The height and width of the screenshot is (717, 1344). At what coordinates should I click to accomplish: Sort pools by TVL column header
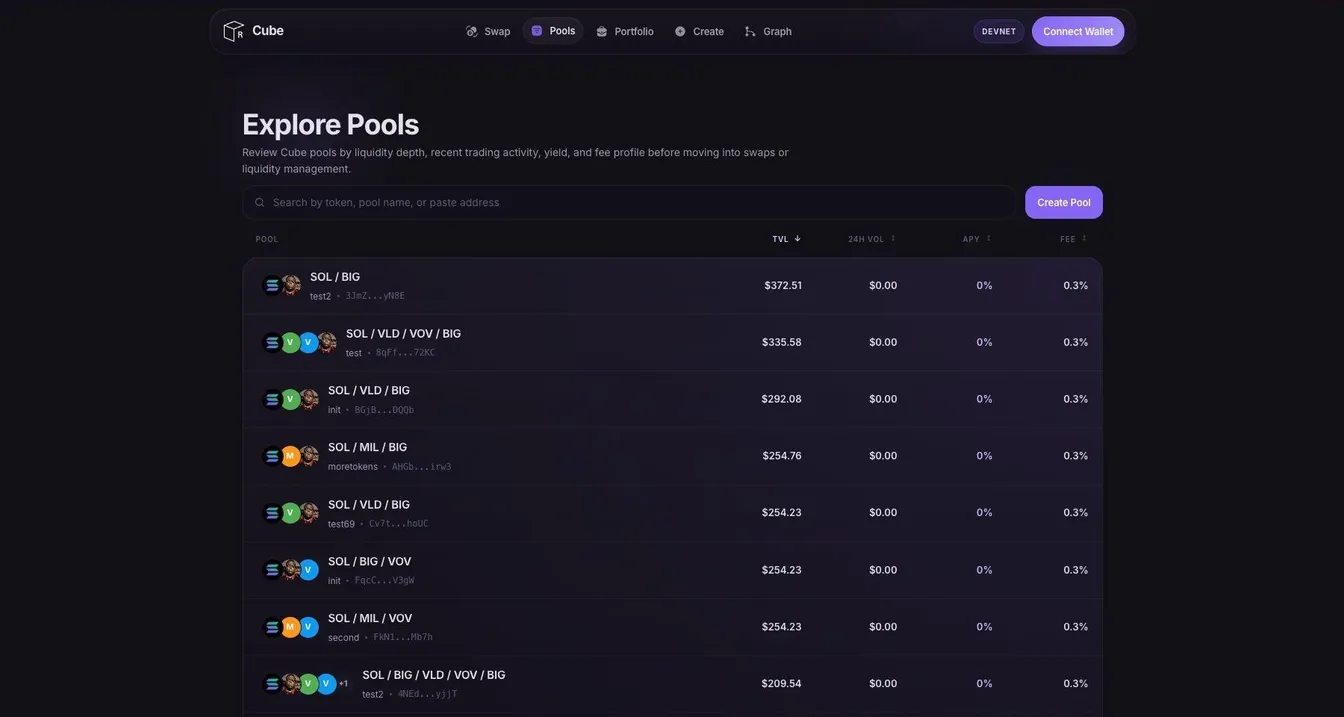[787, 239]
